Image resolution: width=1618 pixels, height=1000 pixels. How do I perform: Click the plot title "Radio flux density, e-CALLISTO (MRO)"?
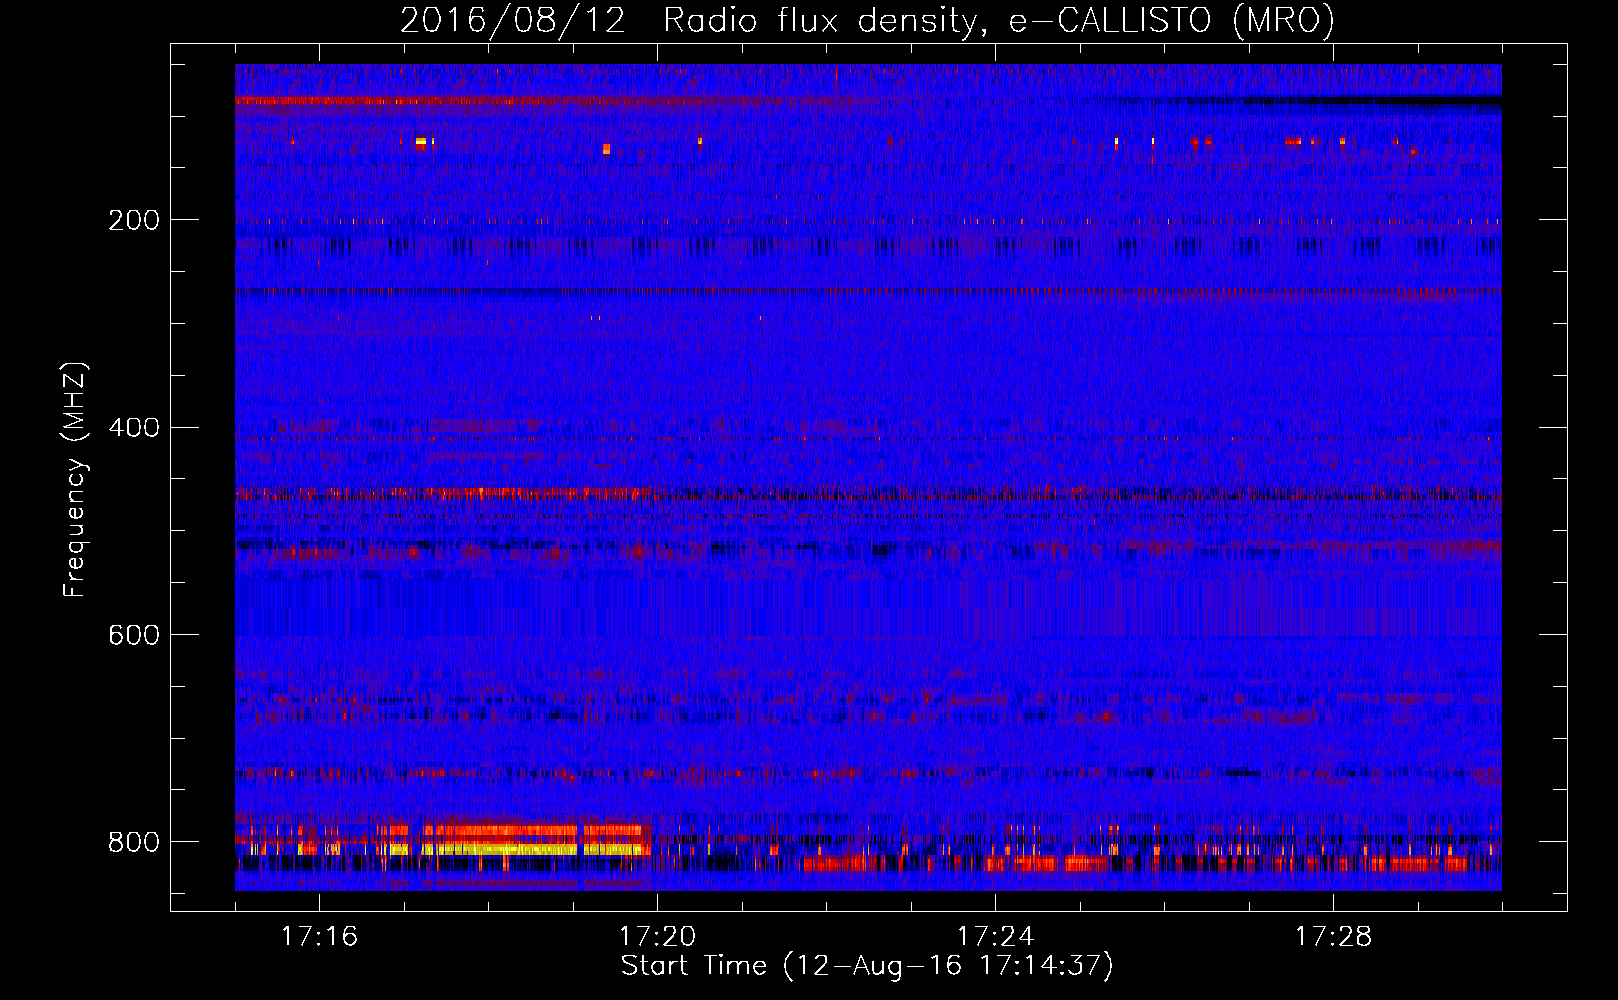[999, 21]
